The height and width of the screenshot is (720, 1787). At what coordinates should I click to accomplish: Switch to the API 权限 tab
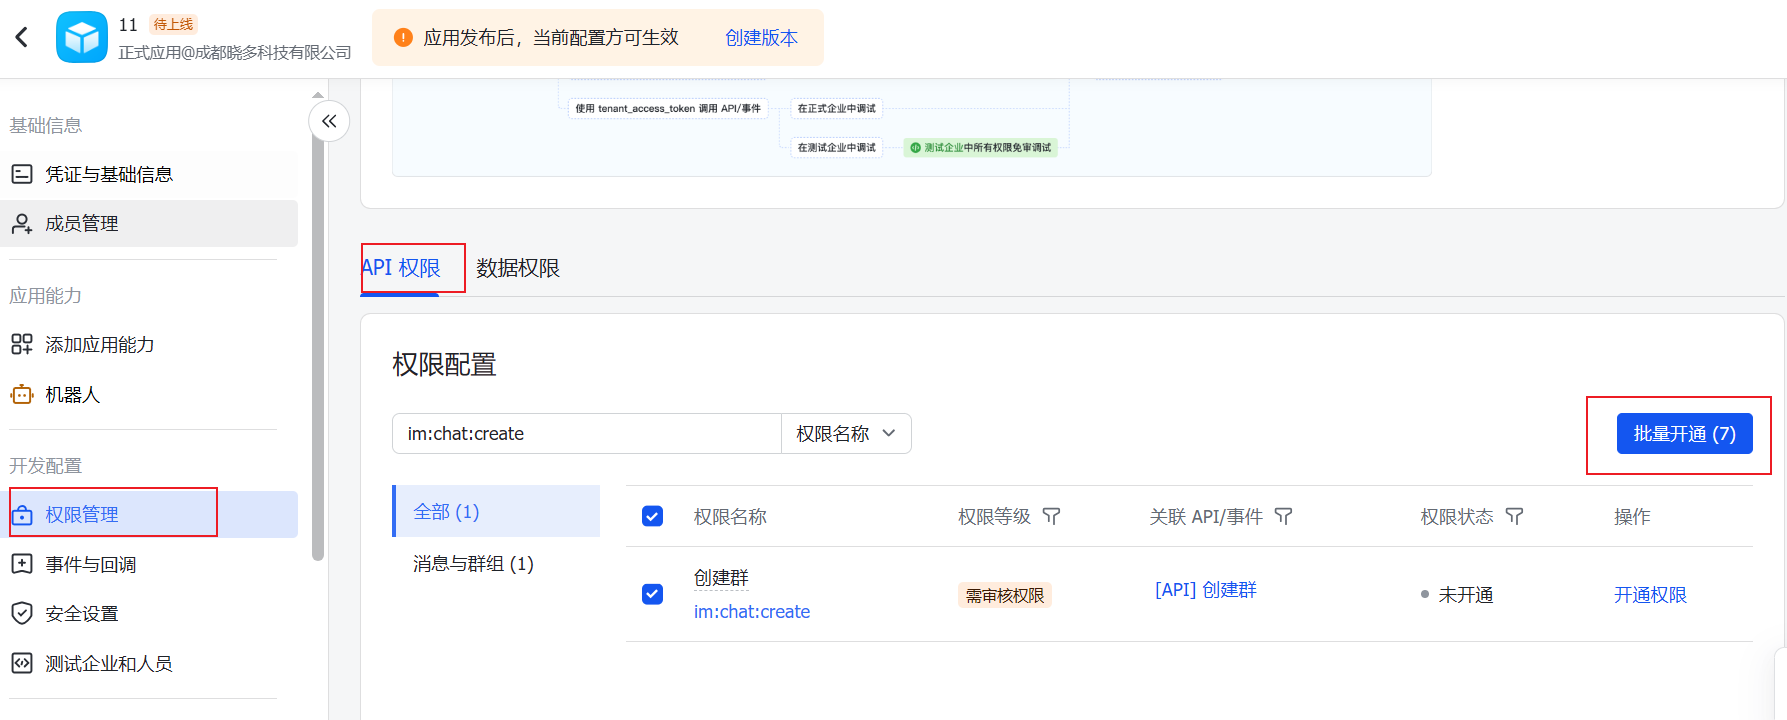pyautogui.click(x=401, y=268)
